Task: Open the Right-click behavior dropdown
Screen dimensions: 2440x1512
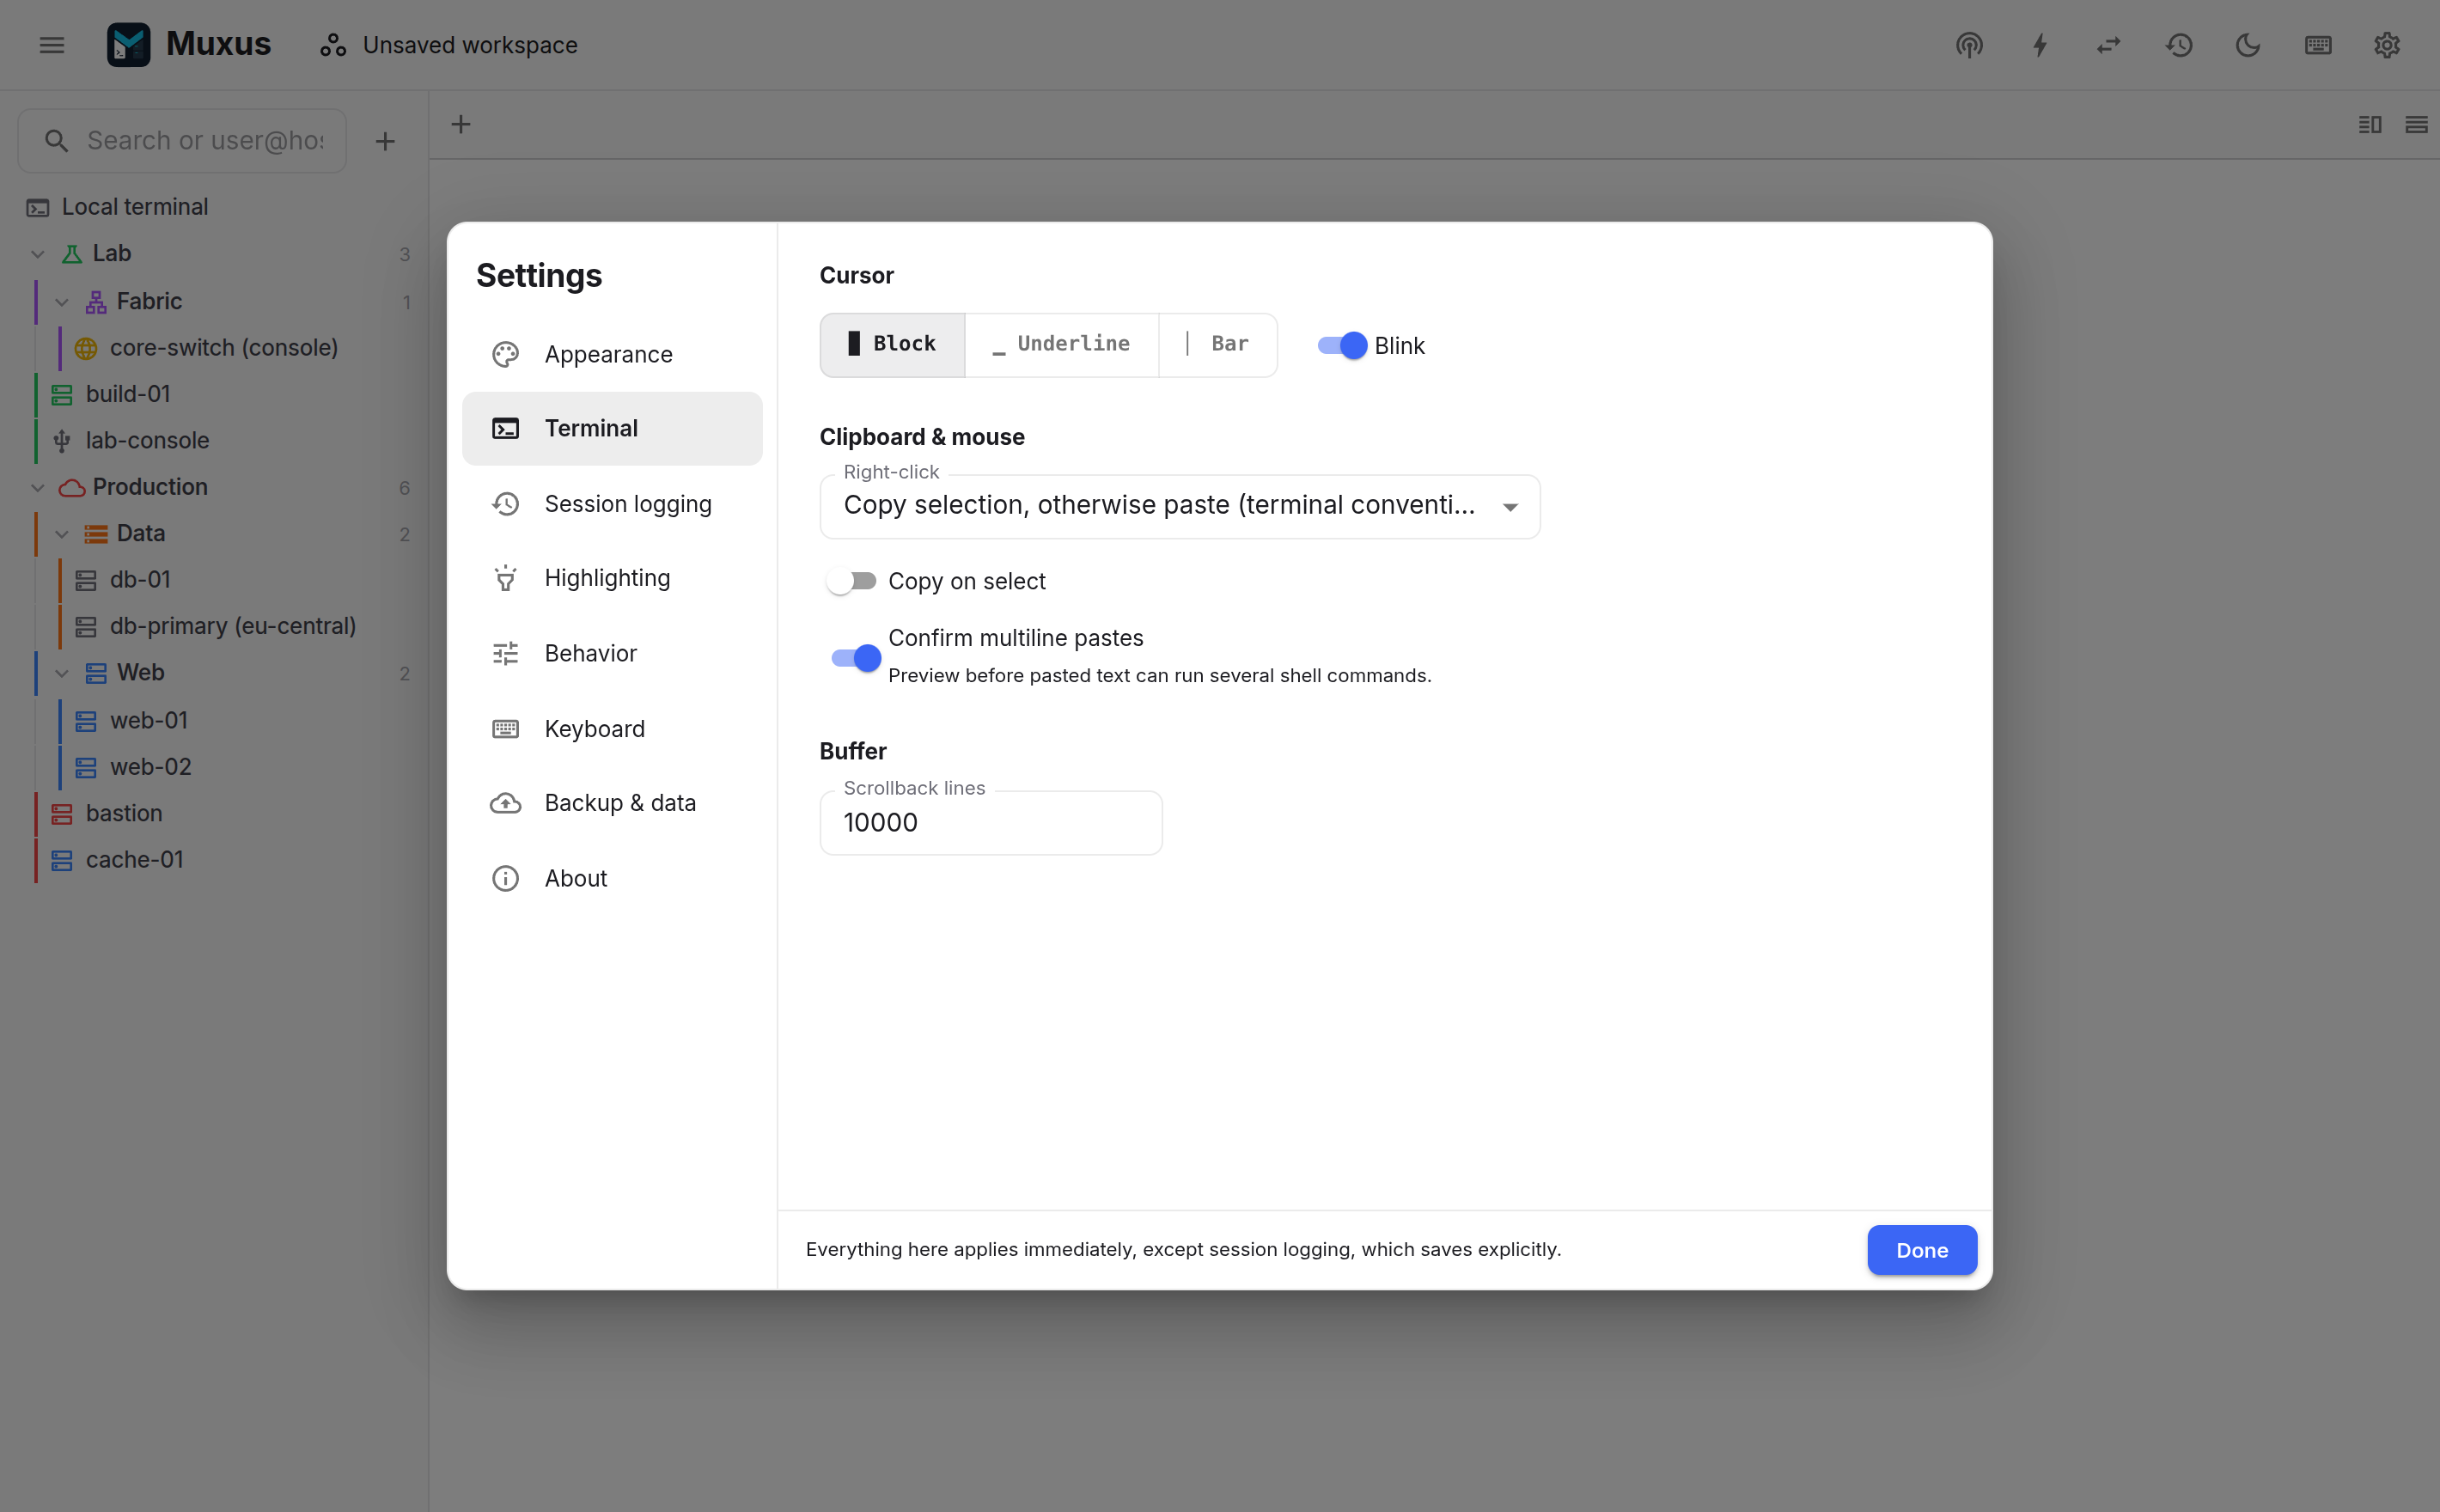Action: point(1180,506)
